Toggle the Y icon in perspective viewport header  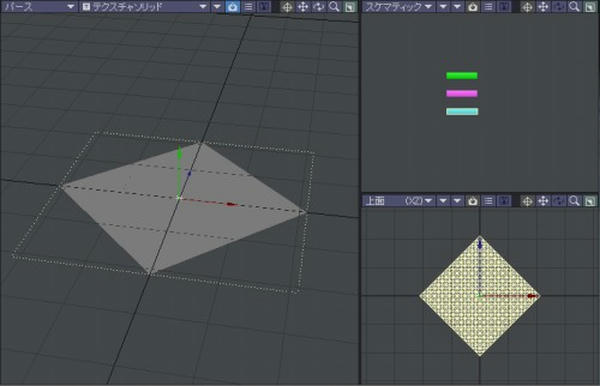[264, 7]
